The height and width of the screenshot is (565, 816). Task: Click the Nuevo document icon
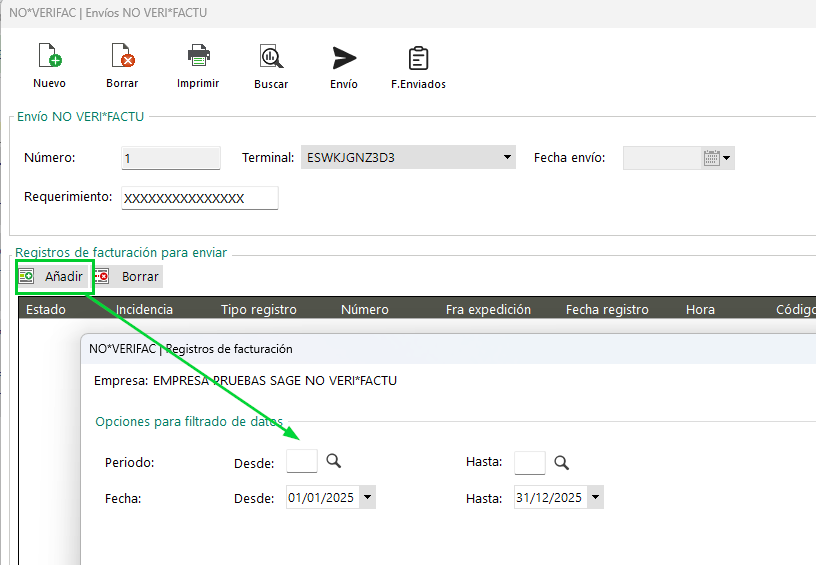[x=50, y=55]
